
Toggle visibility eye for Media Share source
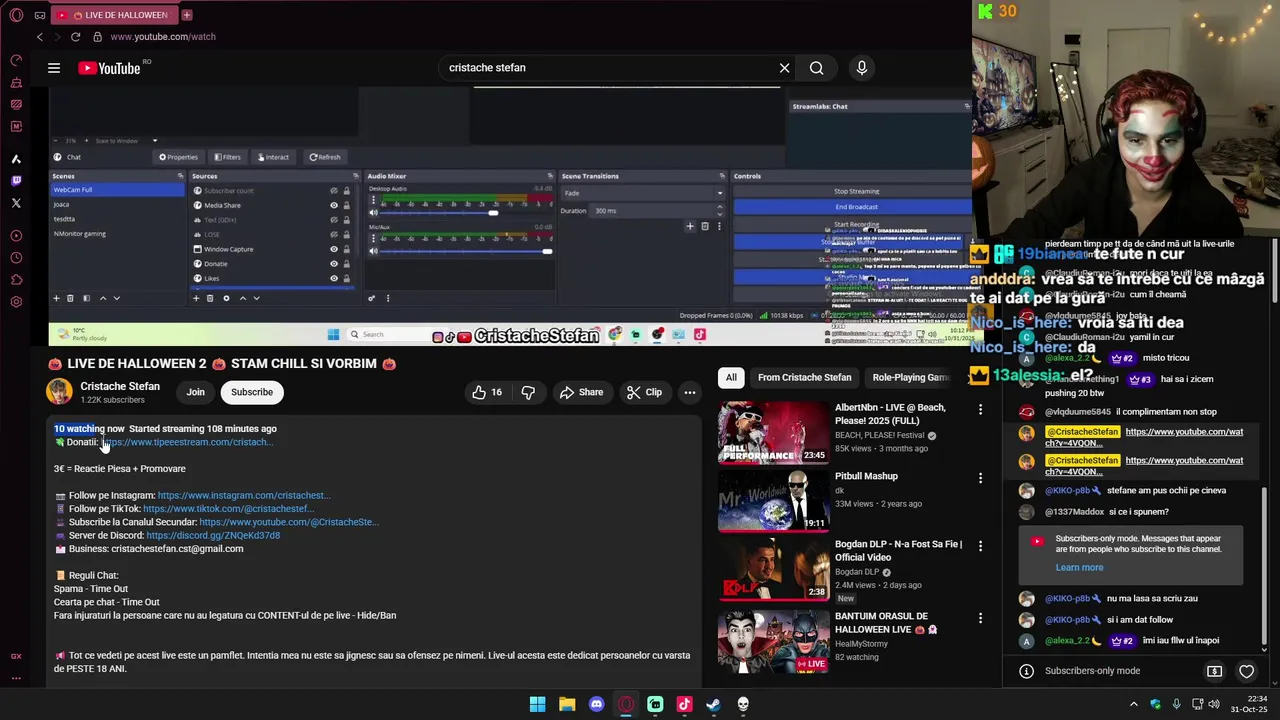334,205
